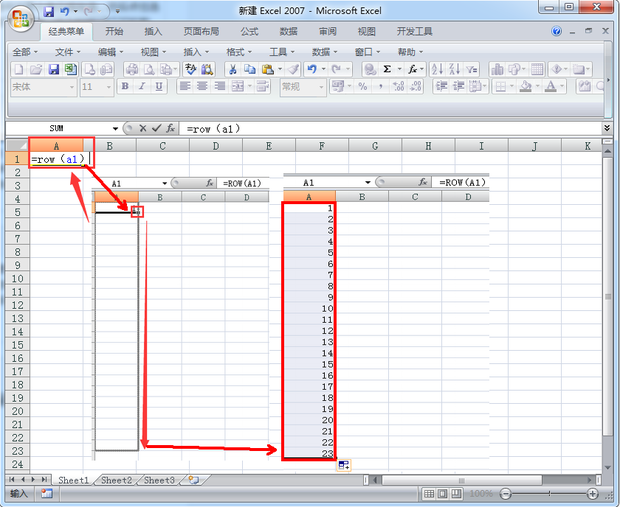620x507 pixels.
Task: Click the scissors cut icon
Action: click(233, 70)
